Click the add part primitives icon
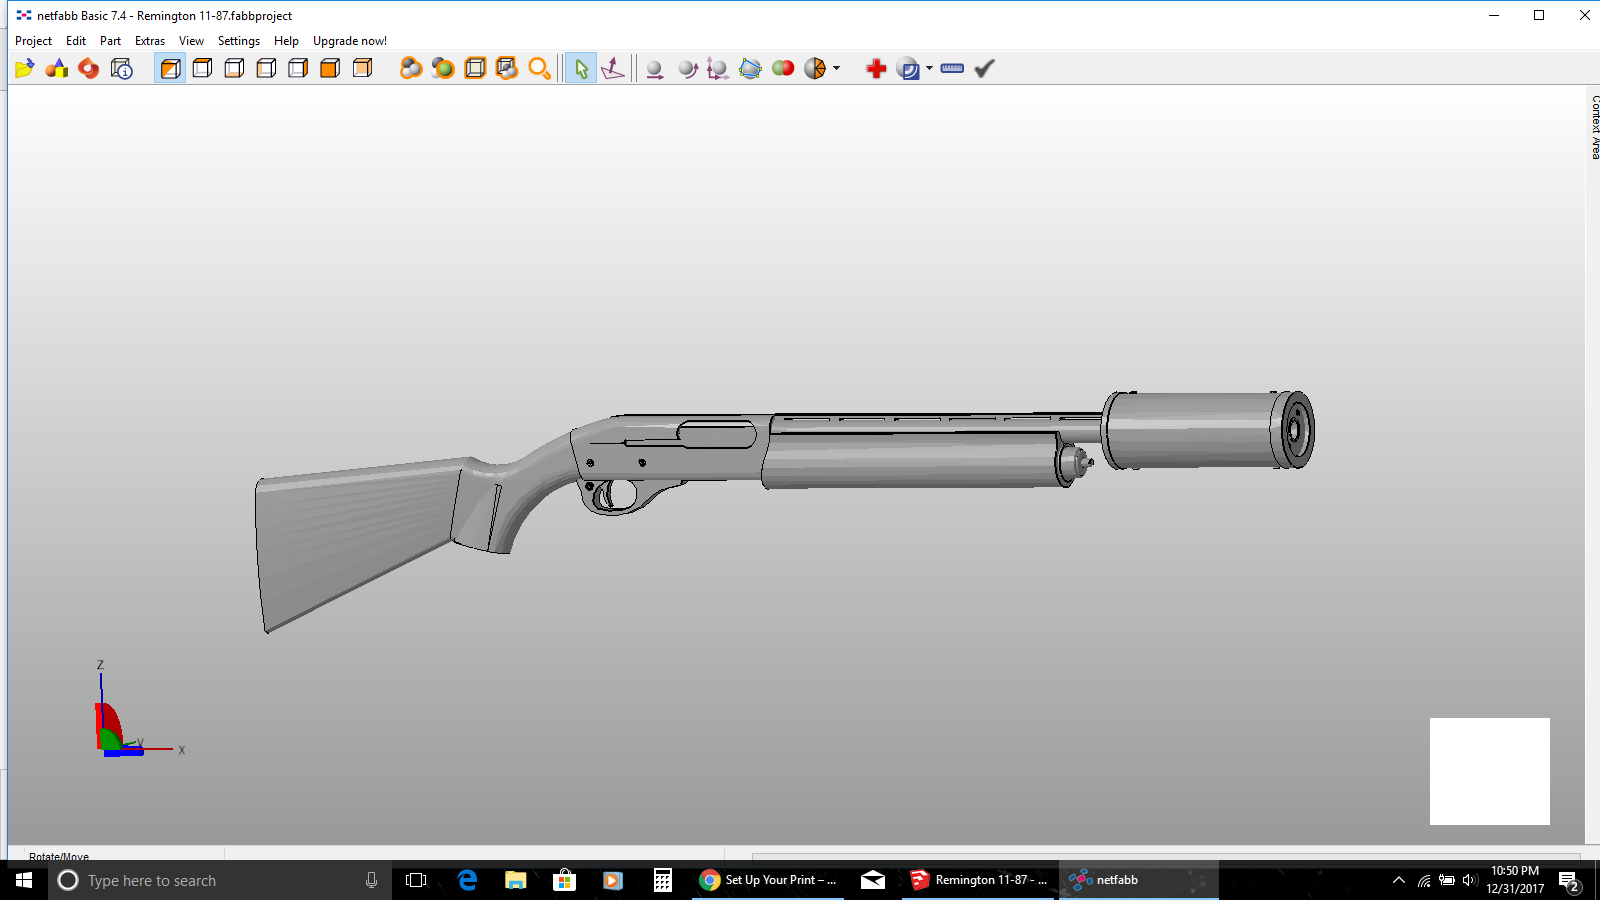The height and width of the screenshot is (900, 1600). [x=57, y=68]
